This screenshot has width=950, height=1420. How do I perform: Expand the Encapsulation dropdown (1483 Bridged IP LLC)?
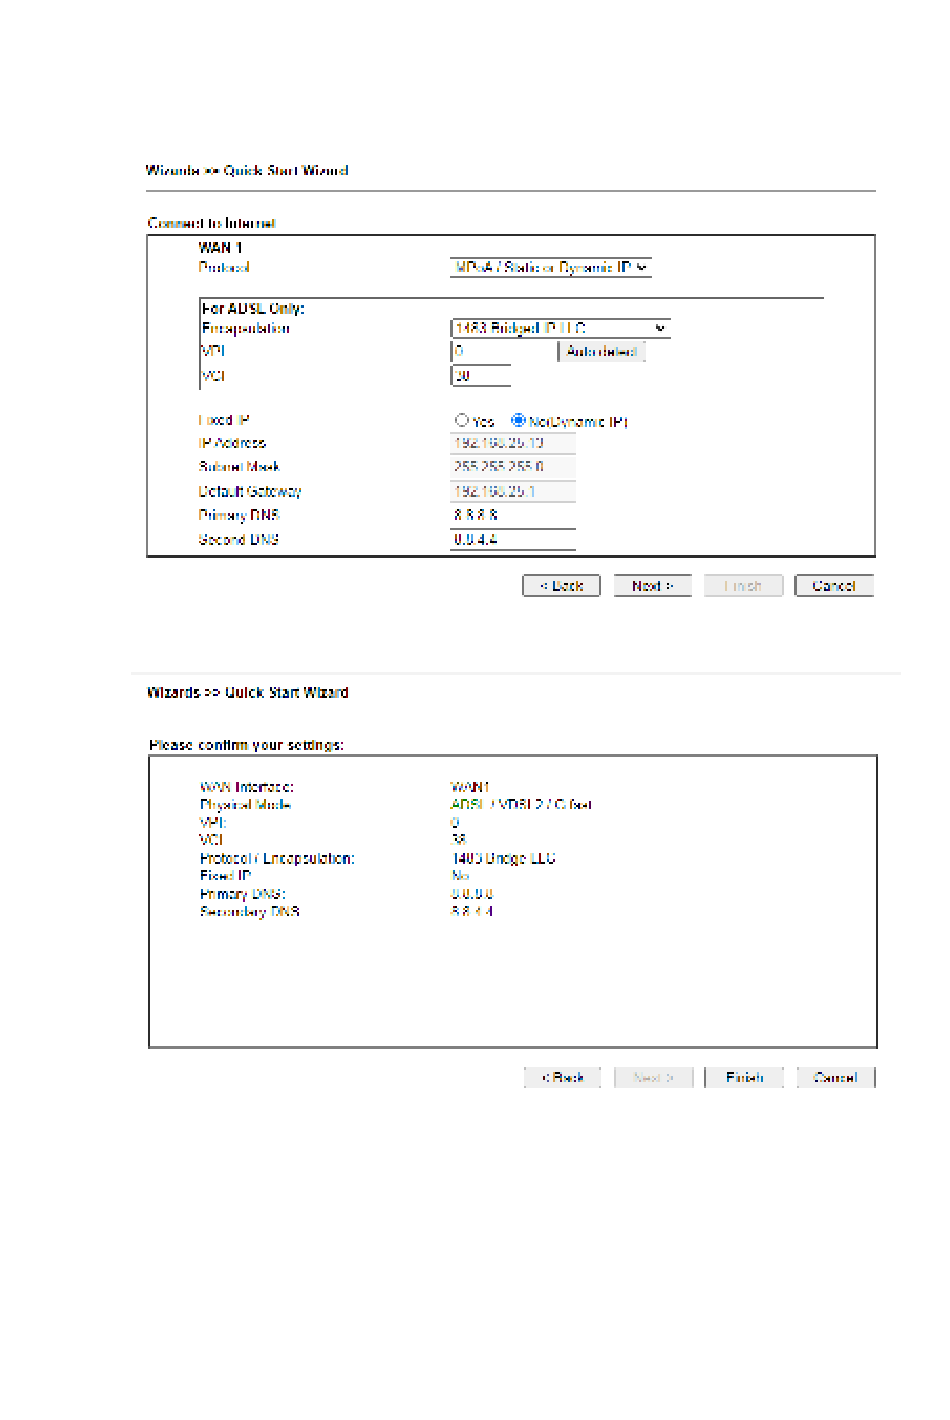coord(560,328)
